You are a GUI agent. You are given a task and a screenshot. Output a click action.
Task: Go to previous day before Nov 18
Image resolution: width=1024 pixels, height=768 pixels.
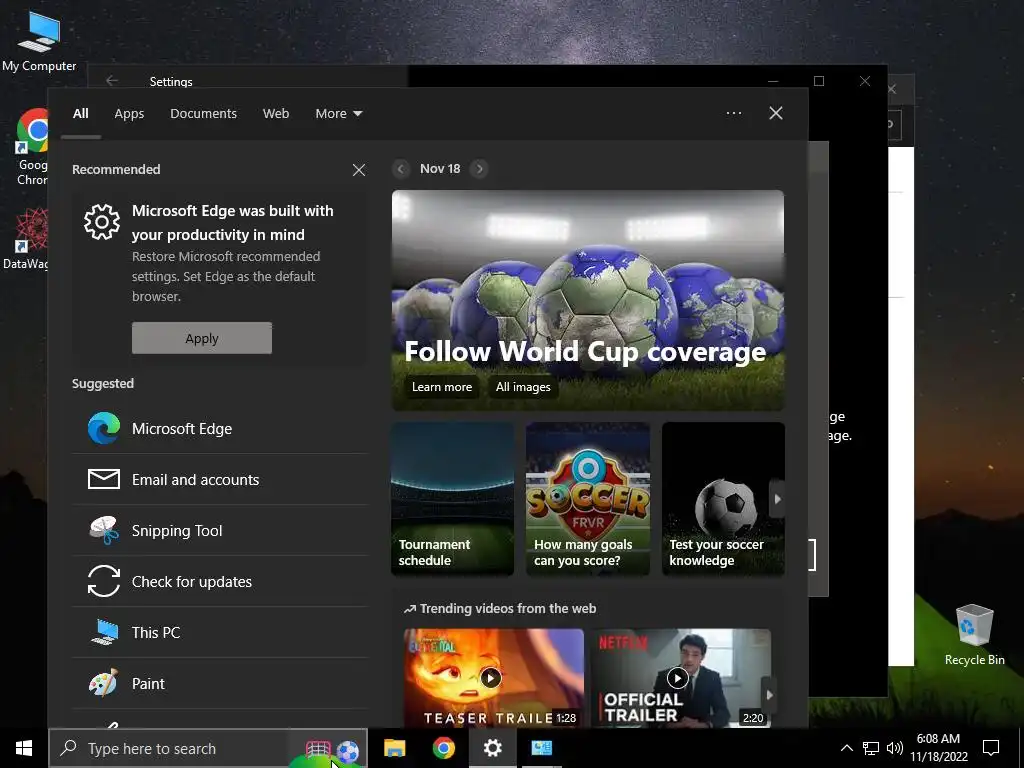tap(401, 169)
